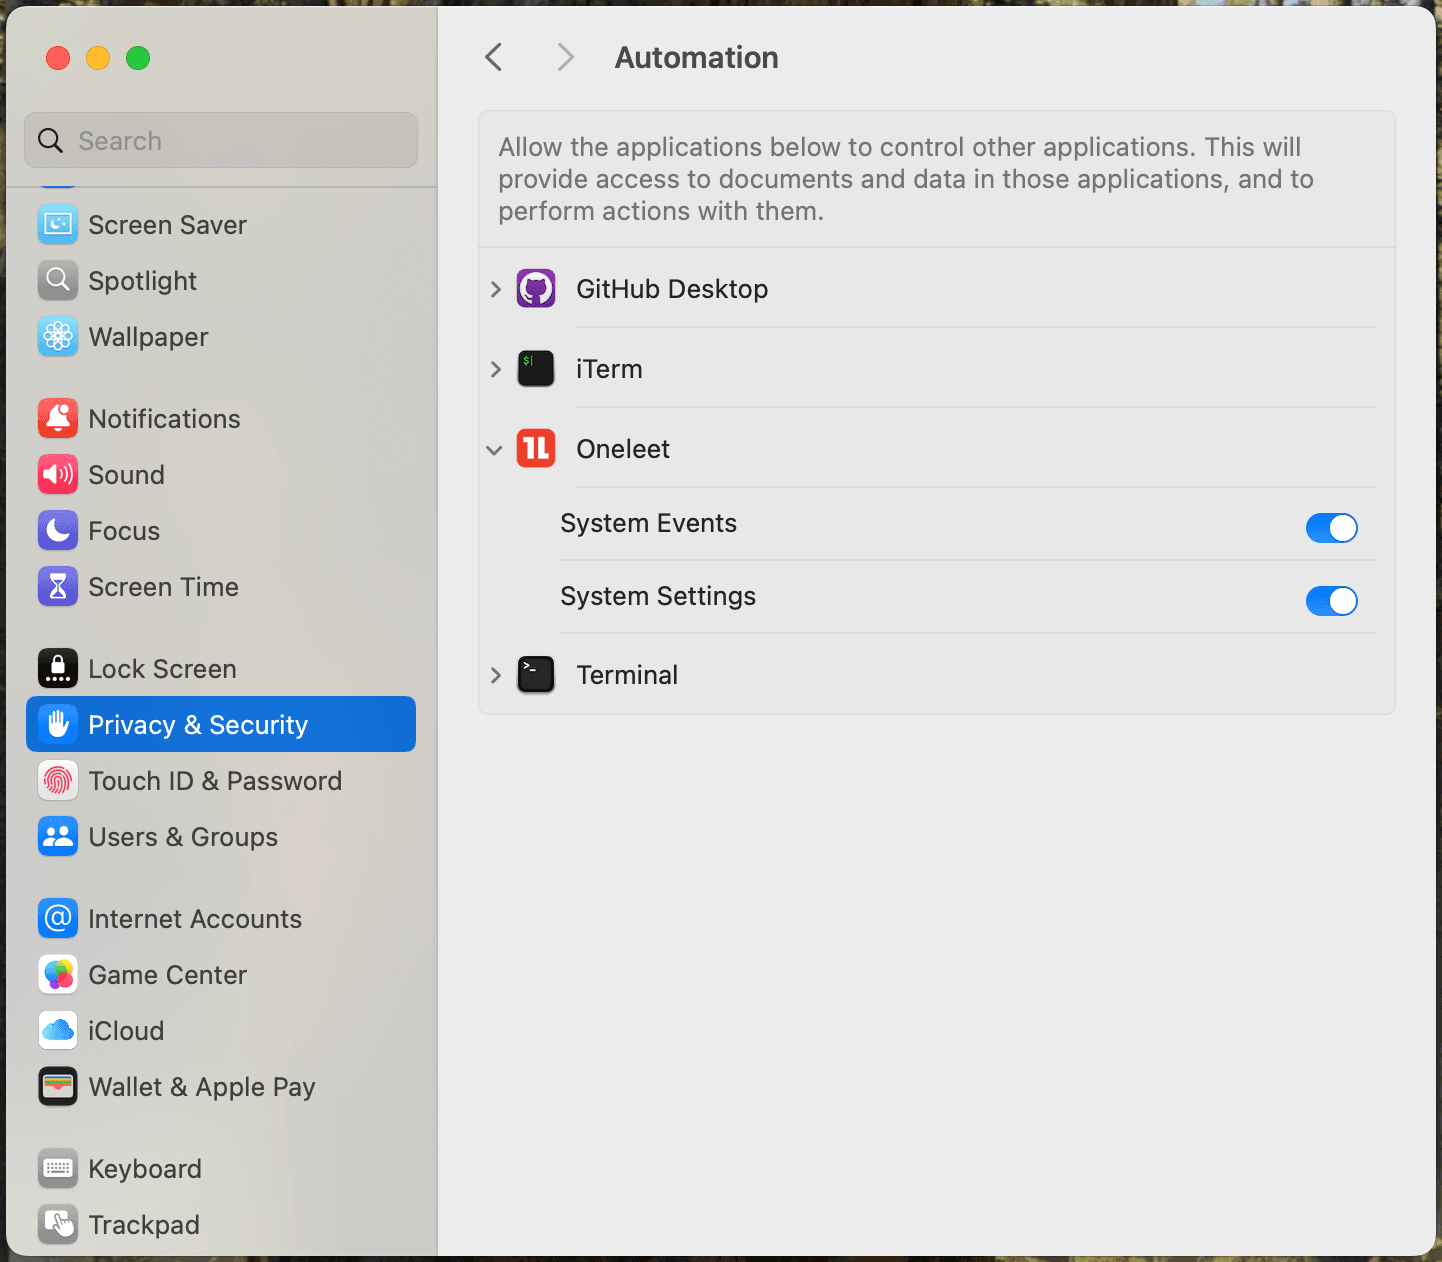Click the Touch ID fingerprint icon

57,780
